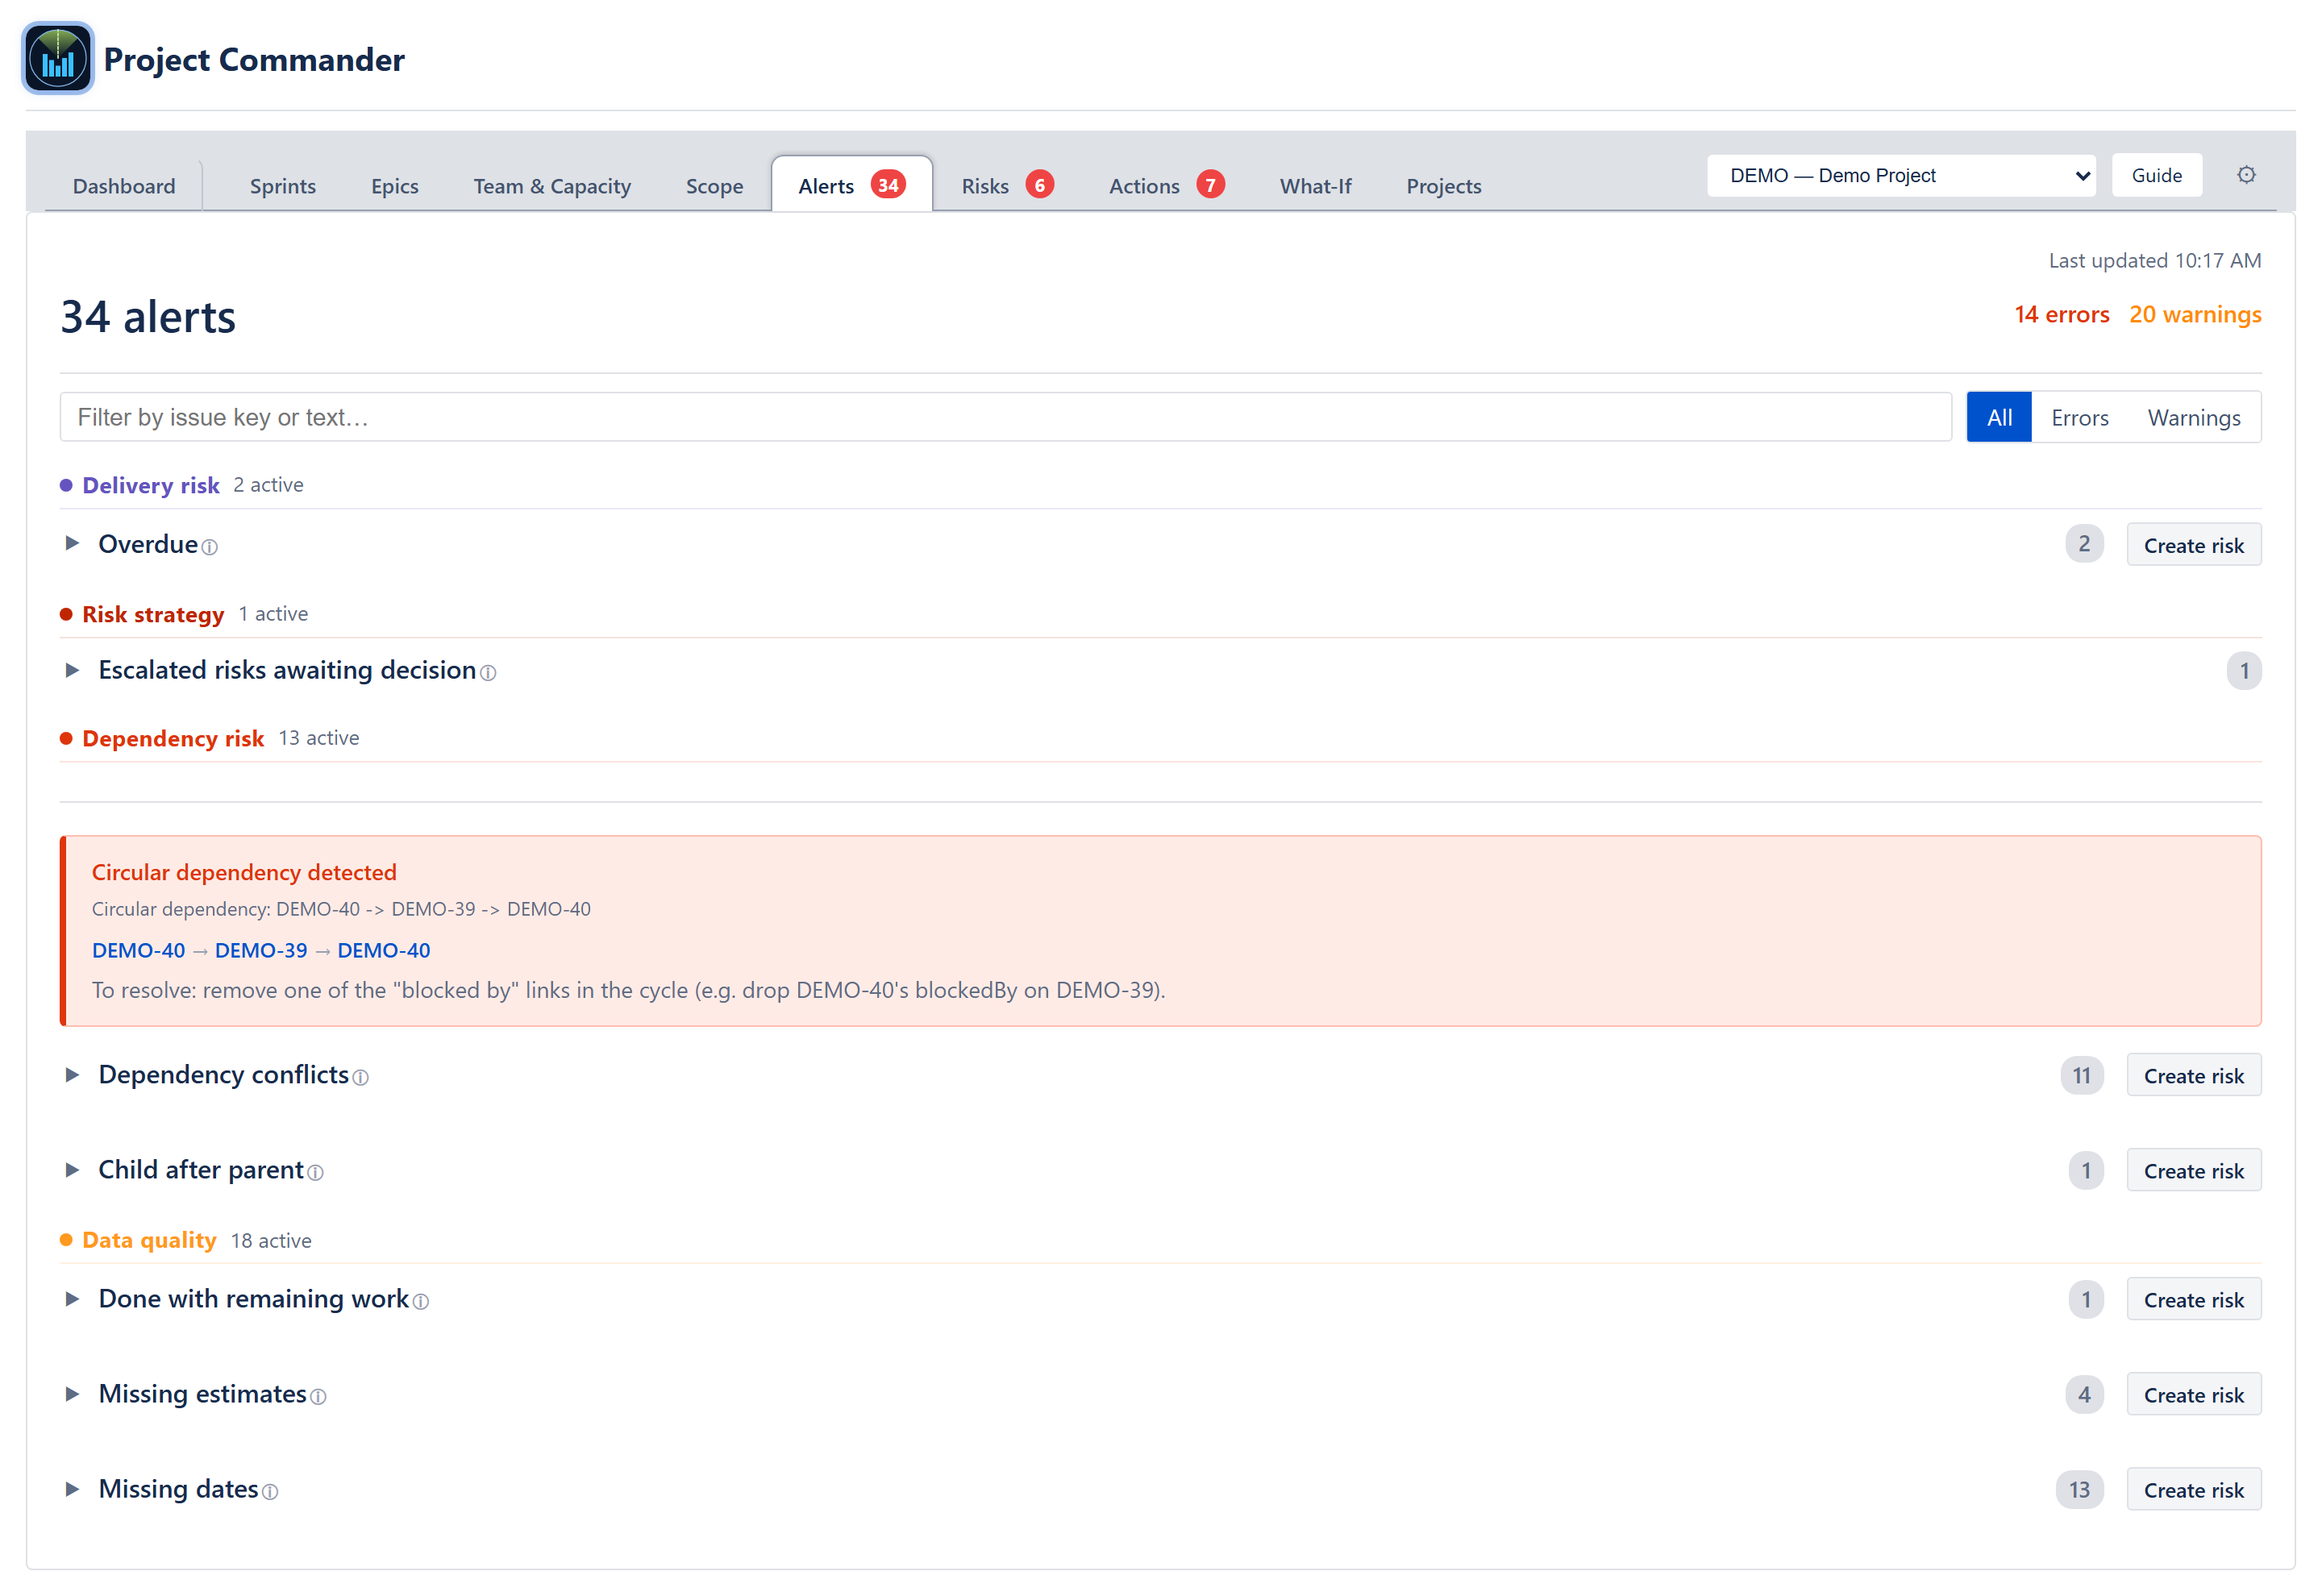
Task: Open the Scope tab
Action: 714,186
